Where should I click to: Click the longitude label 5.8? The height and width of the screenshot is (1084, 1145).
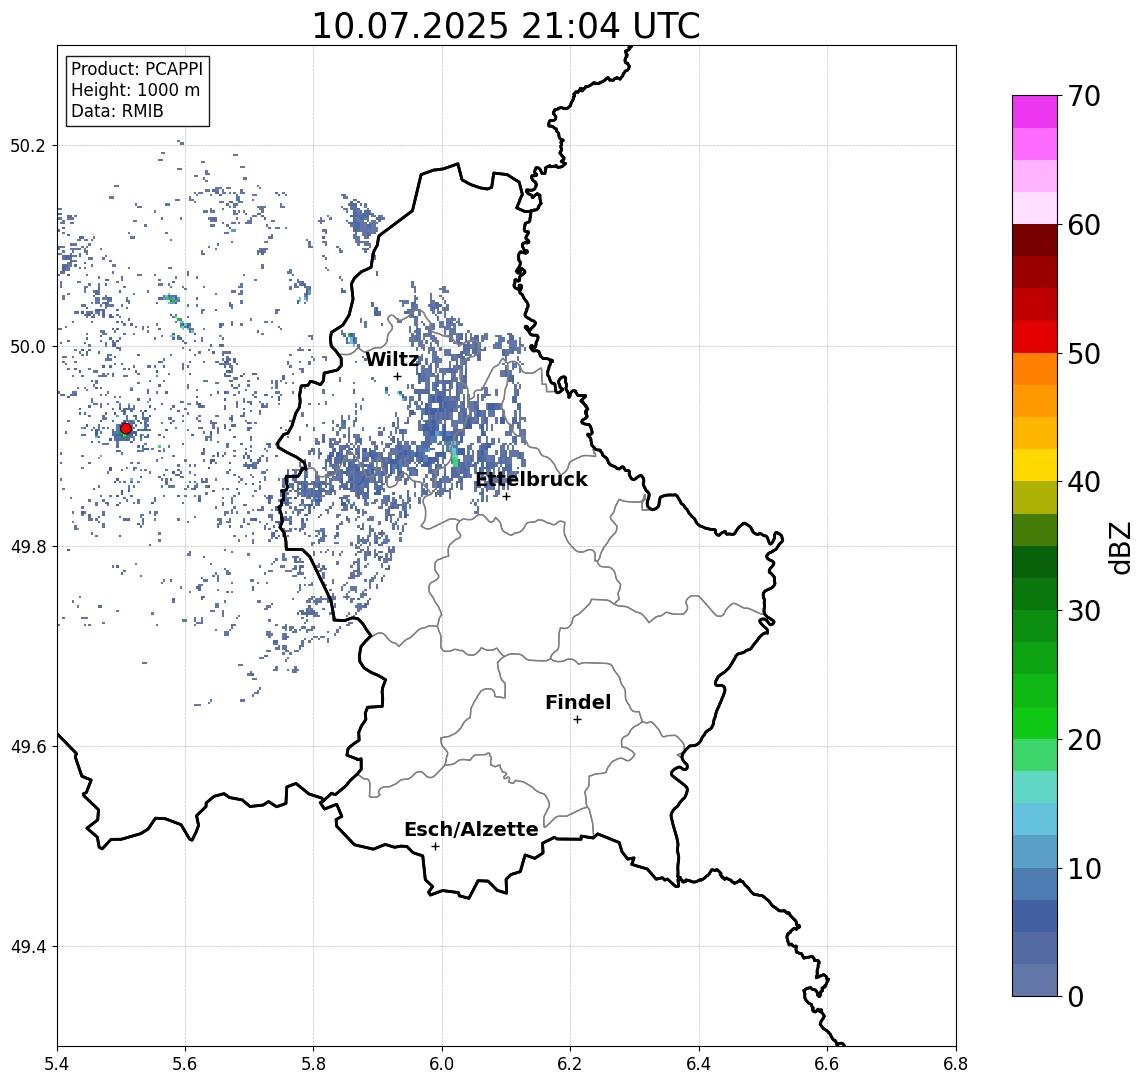(x=313, y=1064)
